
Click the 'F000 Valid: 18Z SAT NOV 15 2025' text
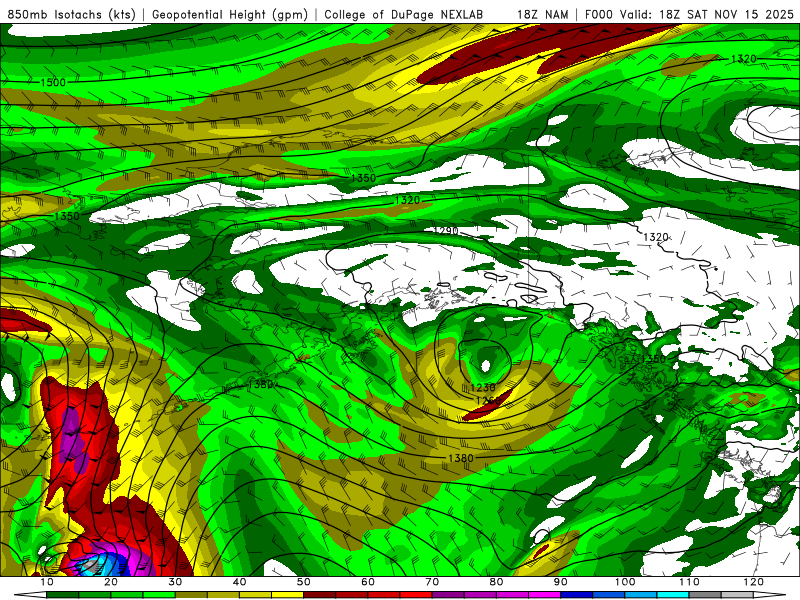pos(689,14)
